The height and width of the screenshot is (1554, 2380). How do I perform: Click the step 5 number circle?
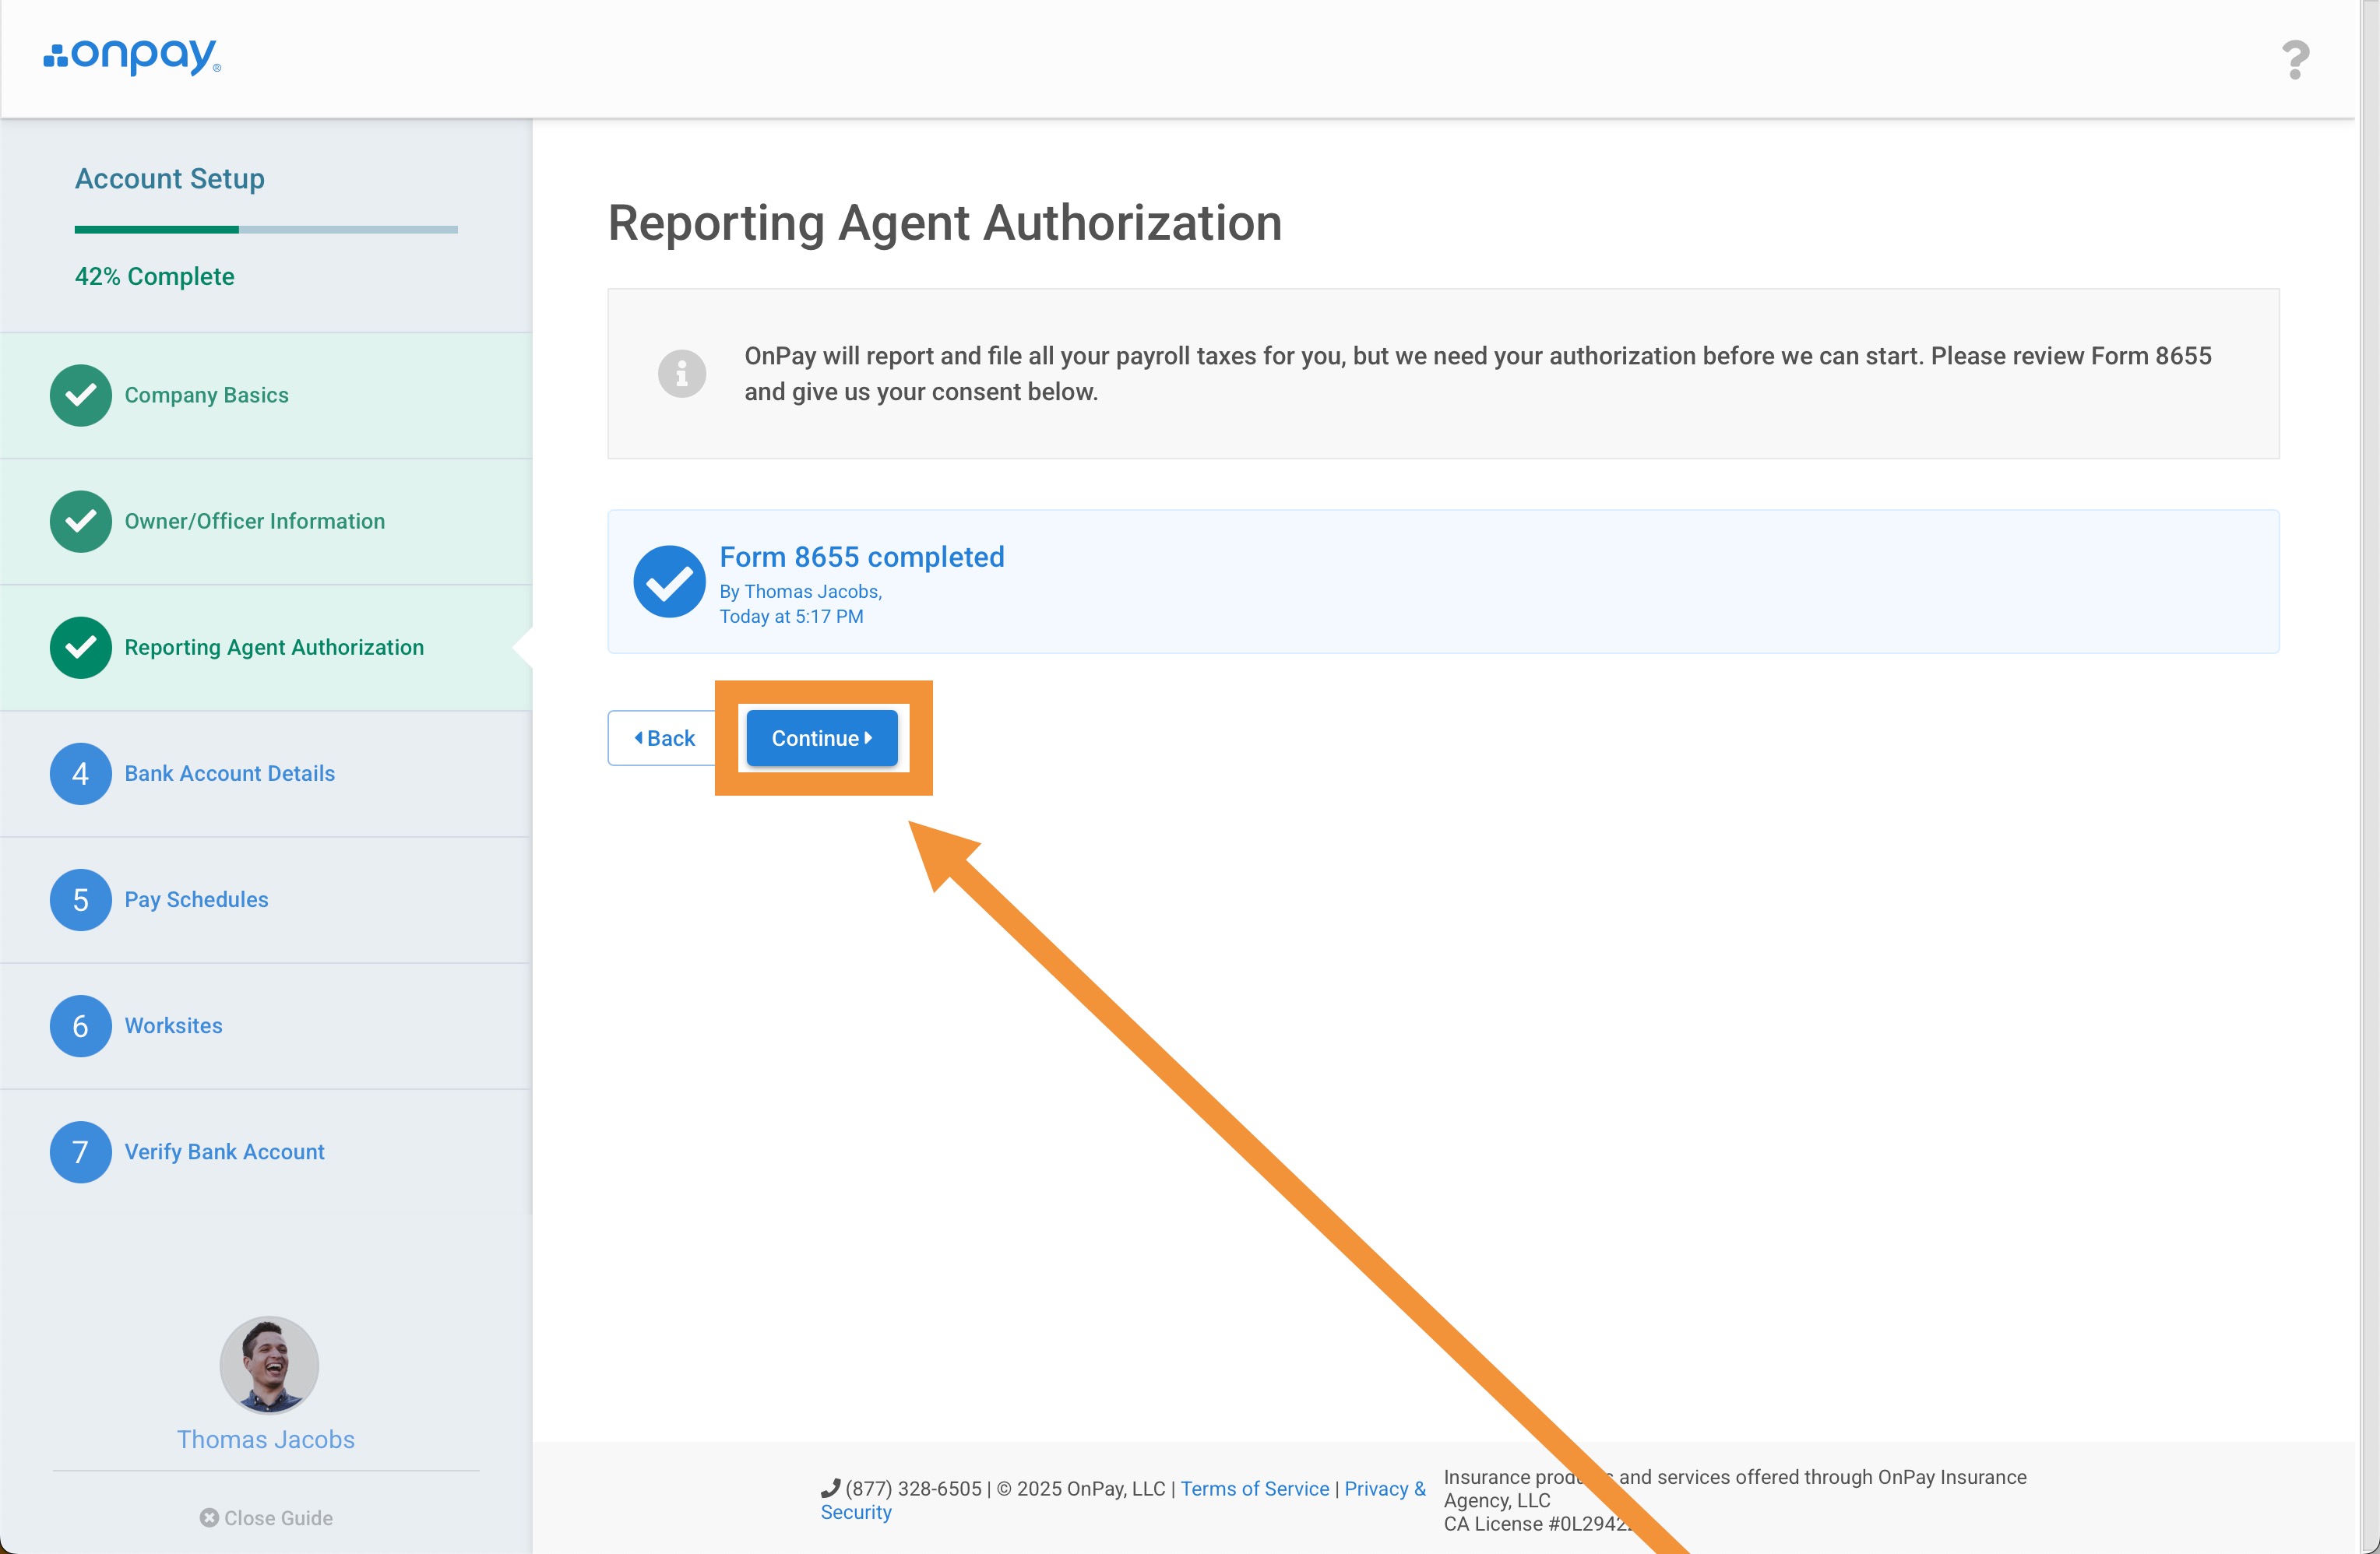pyautogui.click(x=81, y=899)
